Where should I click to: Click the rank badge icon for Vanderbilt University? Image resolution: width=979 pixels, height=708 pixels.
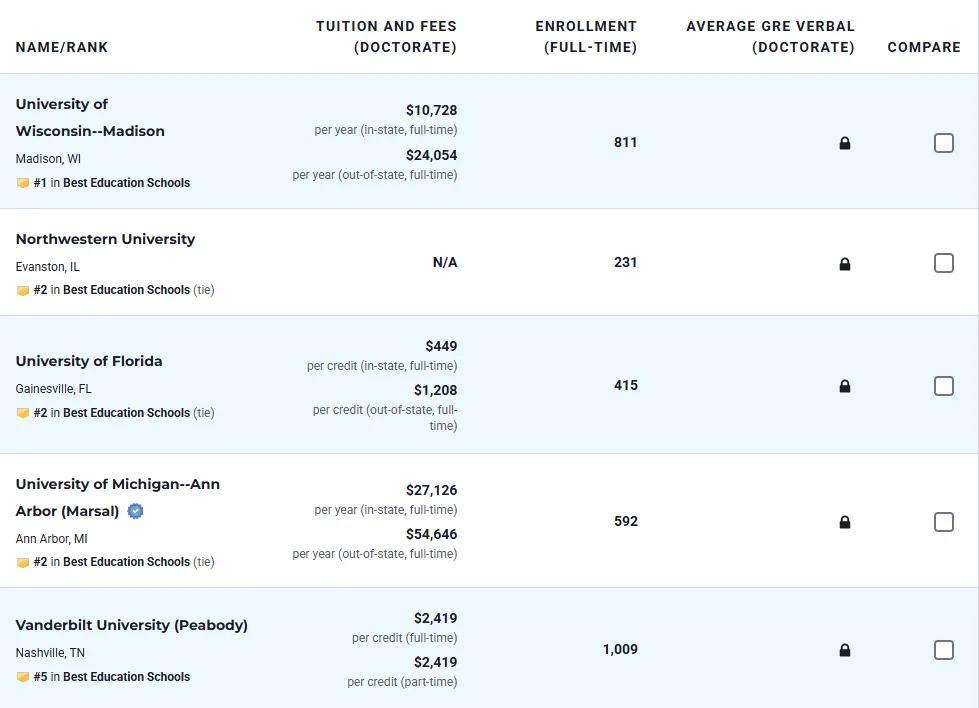pos(23,677)
